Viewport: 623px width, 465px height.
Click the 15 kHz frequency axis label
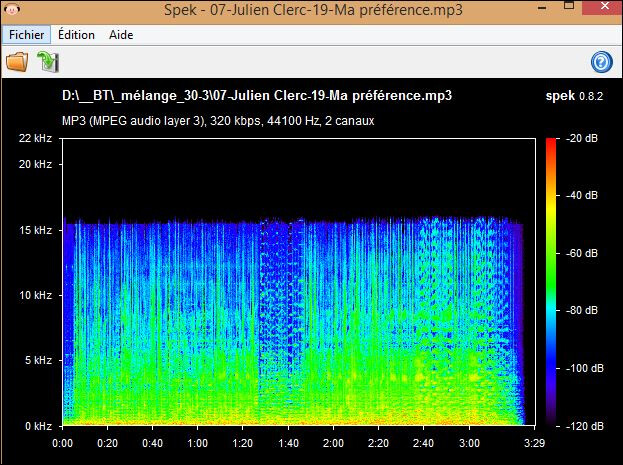pyautogui.click(x=35, y=230)
